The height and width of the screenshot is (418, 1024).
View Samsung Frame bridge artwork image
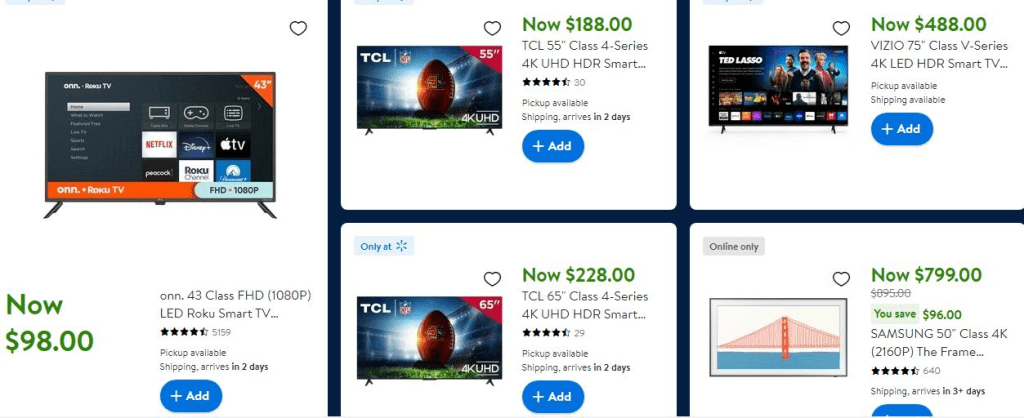coord(779,338)
